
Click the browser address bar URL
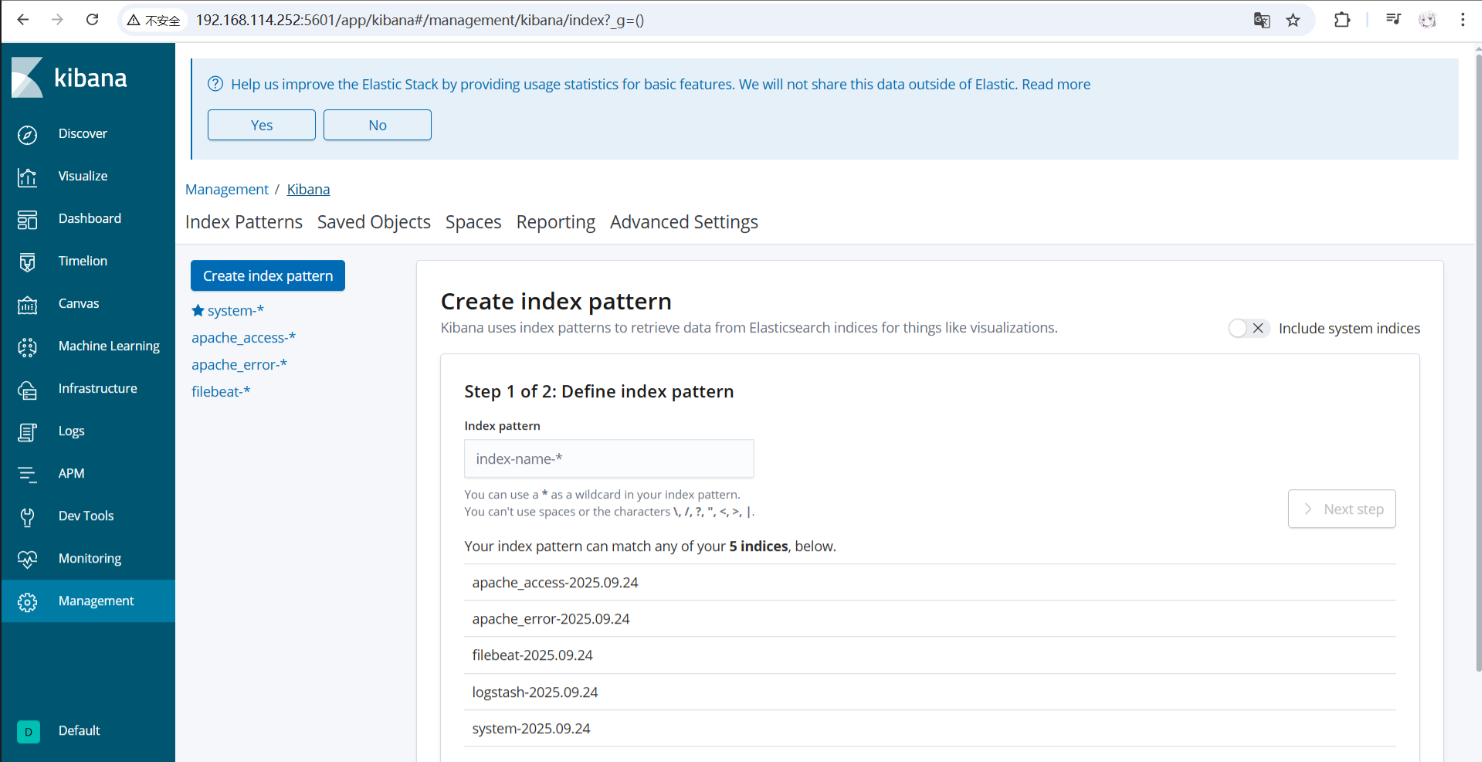[x=419, y=20]
